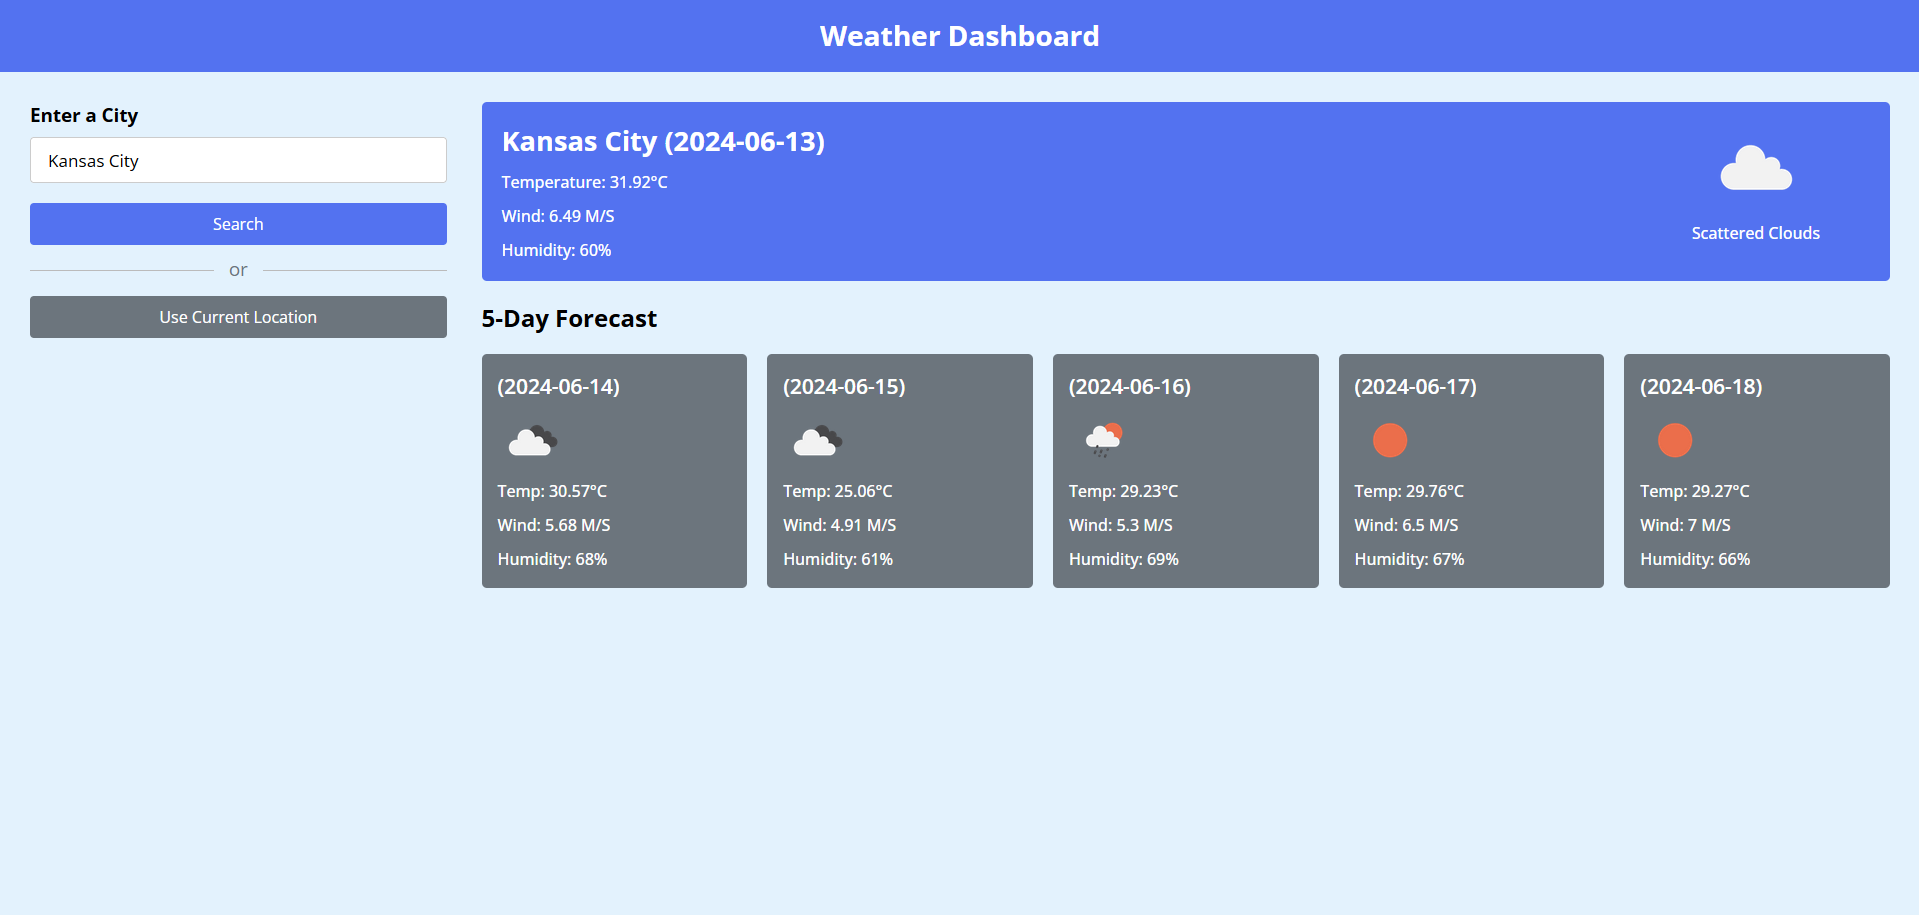Click the rain shower icon for 2024-06-16
Image resolution: width=1919 pixels, height=915 pixels.
click(1103, 439)
